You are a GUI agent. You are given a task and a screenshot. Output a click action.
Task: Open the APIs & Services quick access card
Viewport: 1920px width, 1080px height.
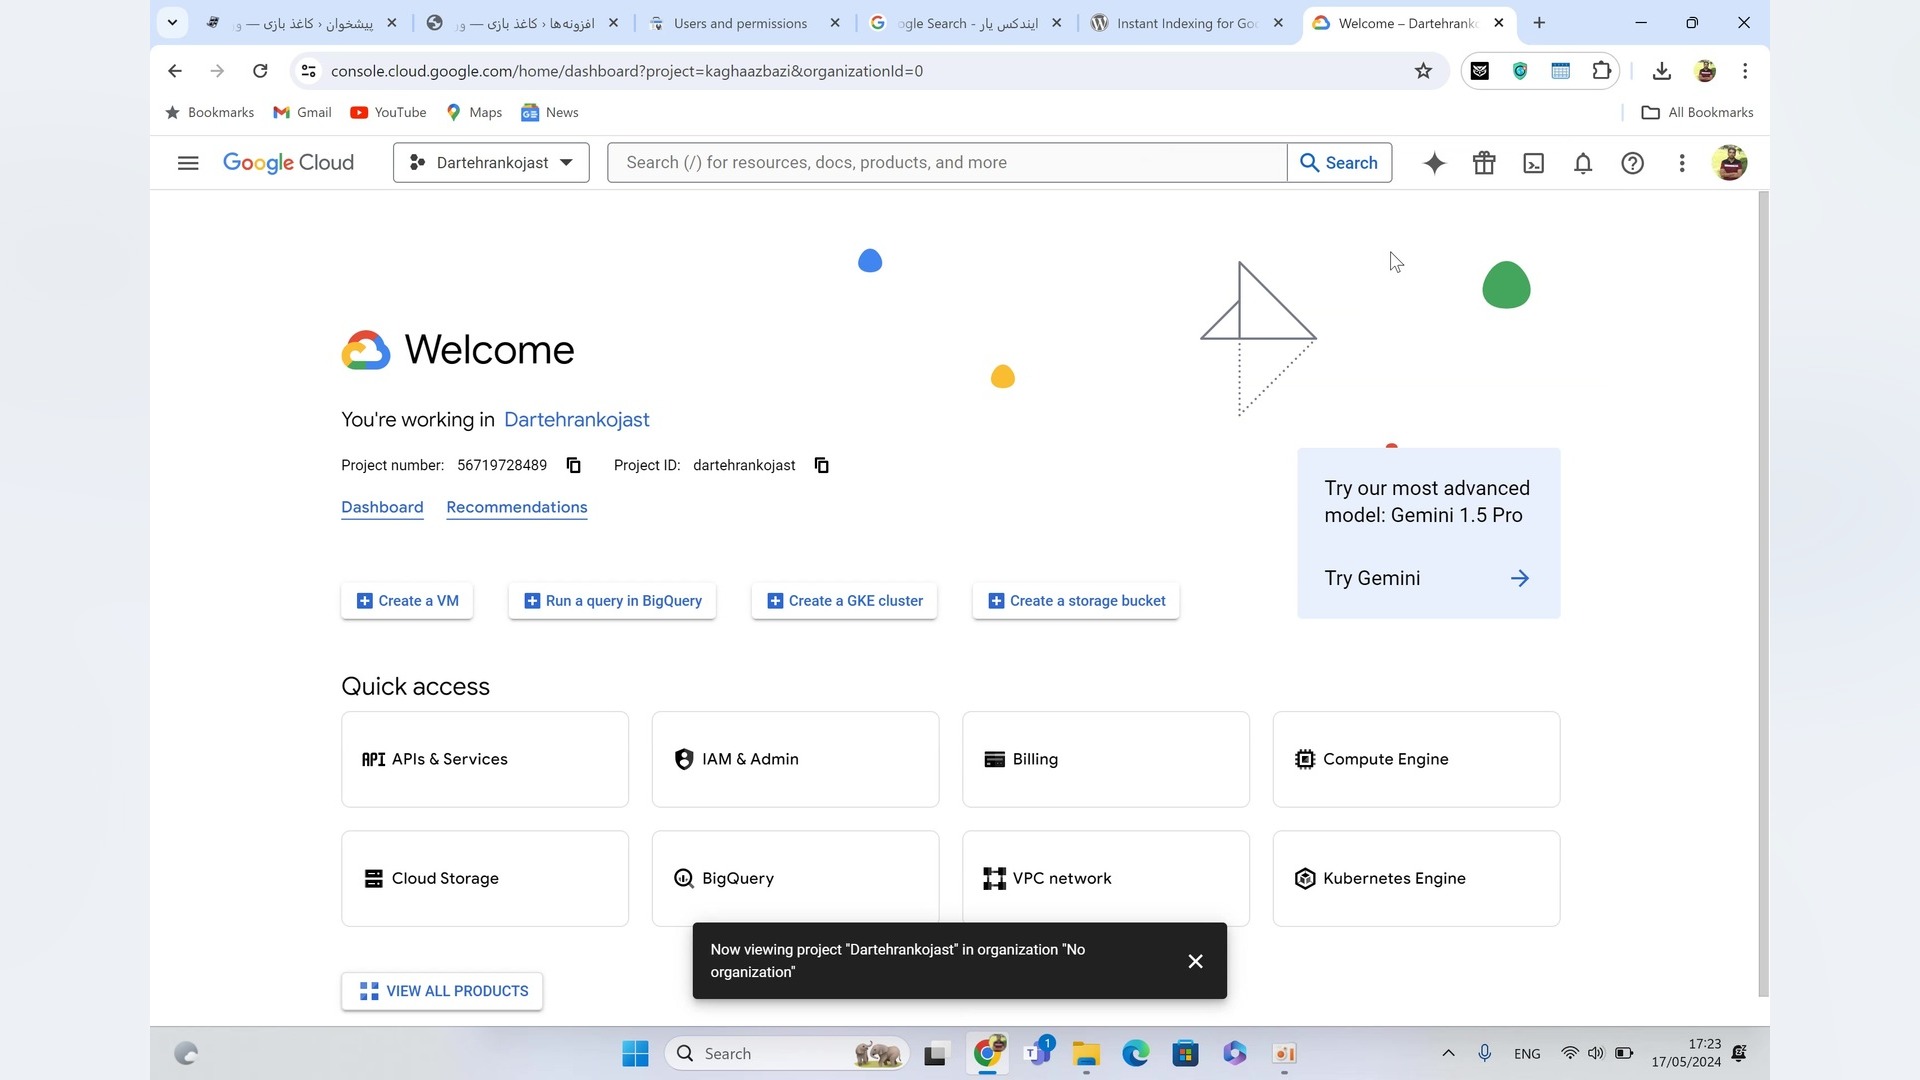tap(485, 759)
